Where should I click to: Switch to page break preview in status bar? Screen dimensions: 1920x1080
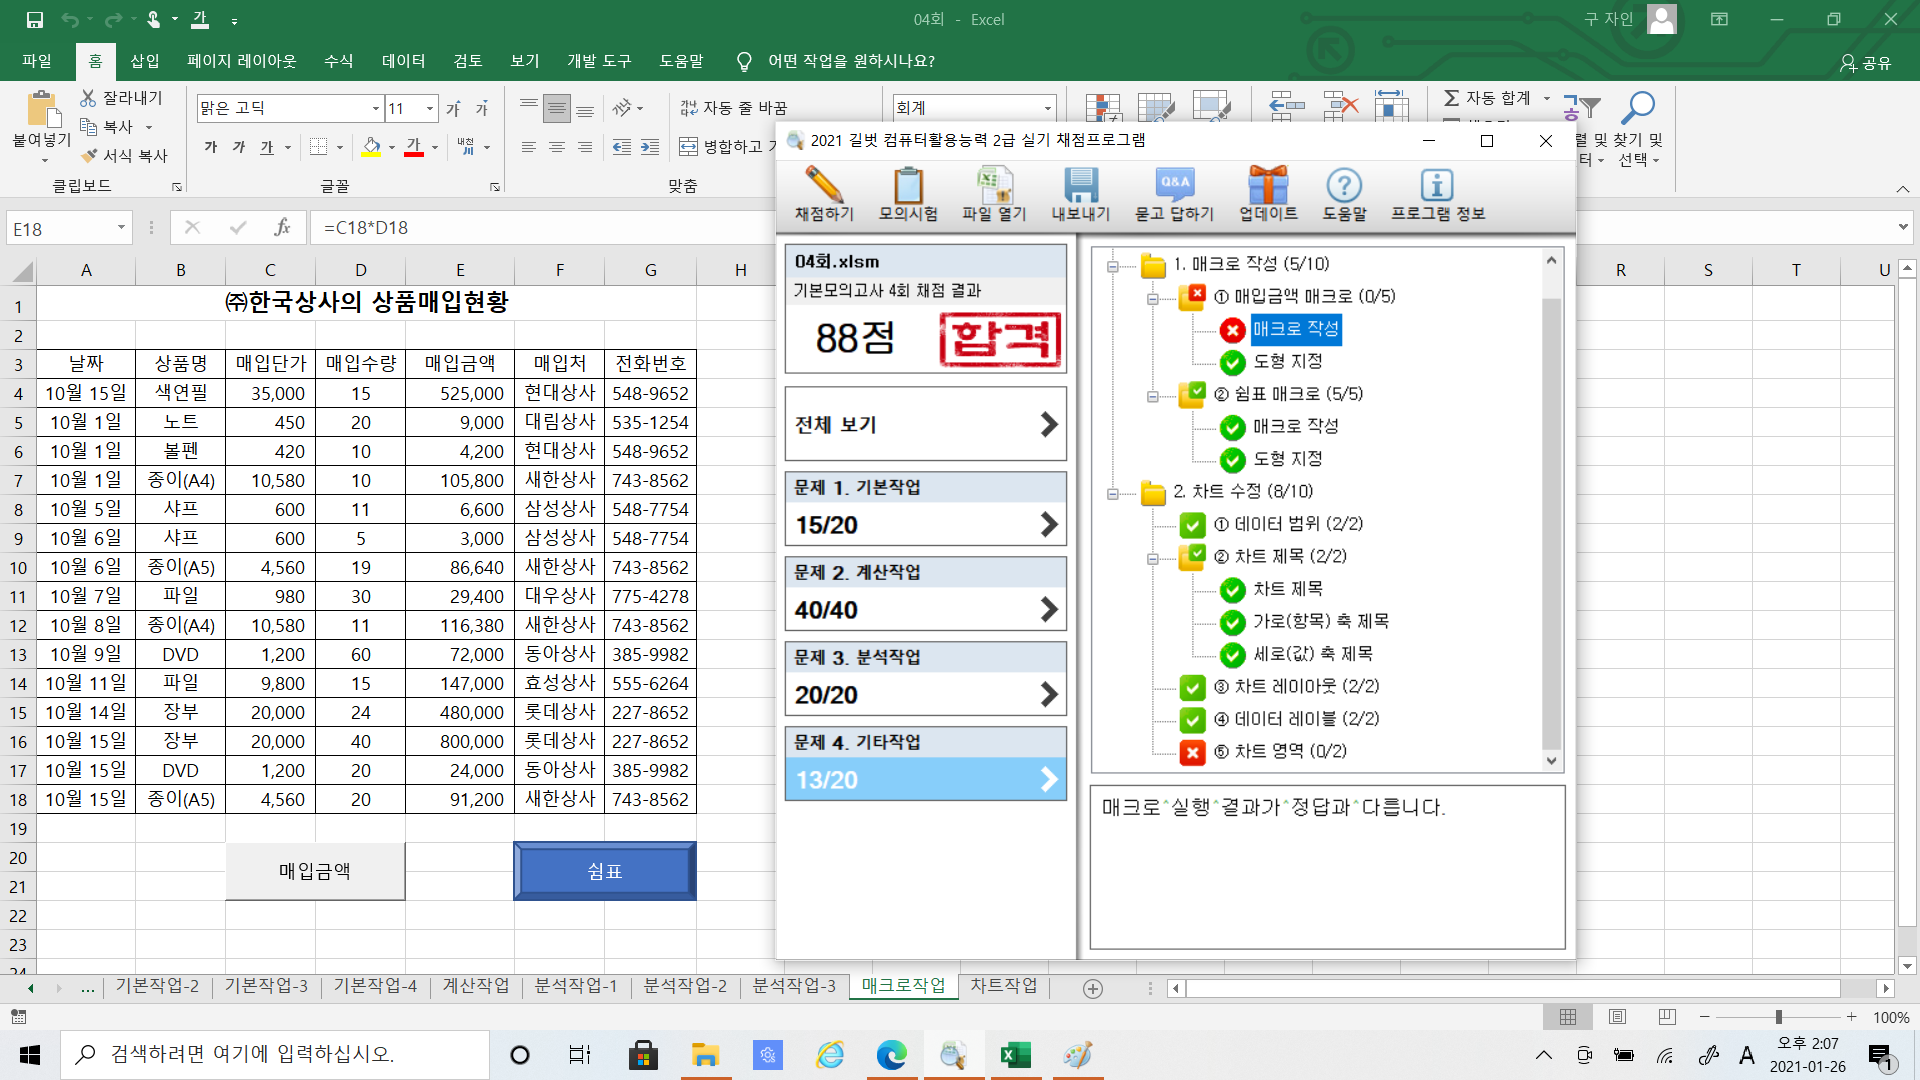click(x=1667, y=1017)
